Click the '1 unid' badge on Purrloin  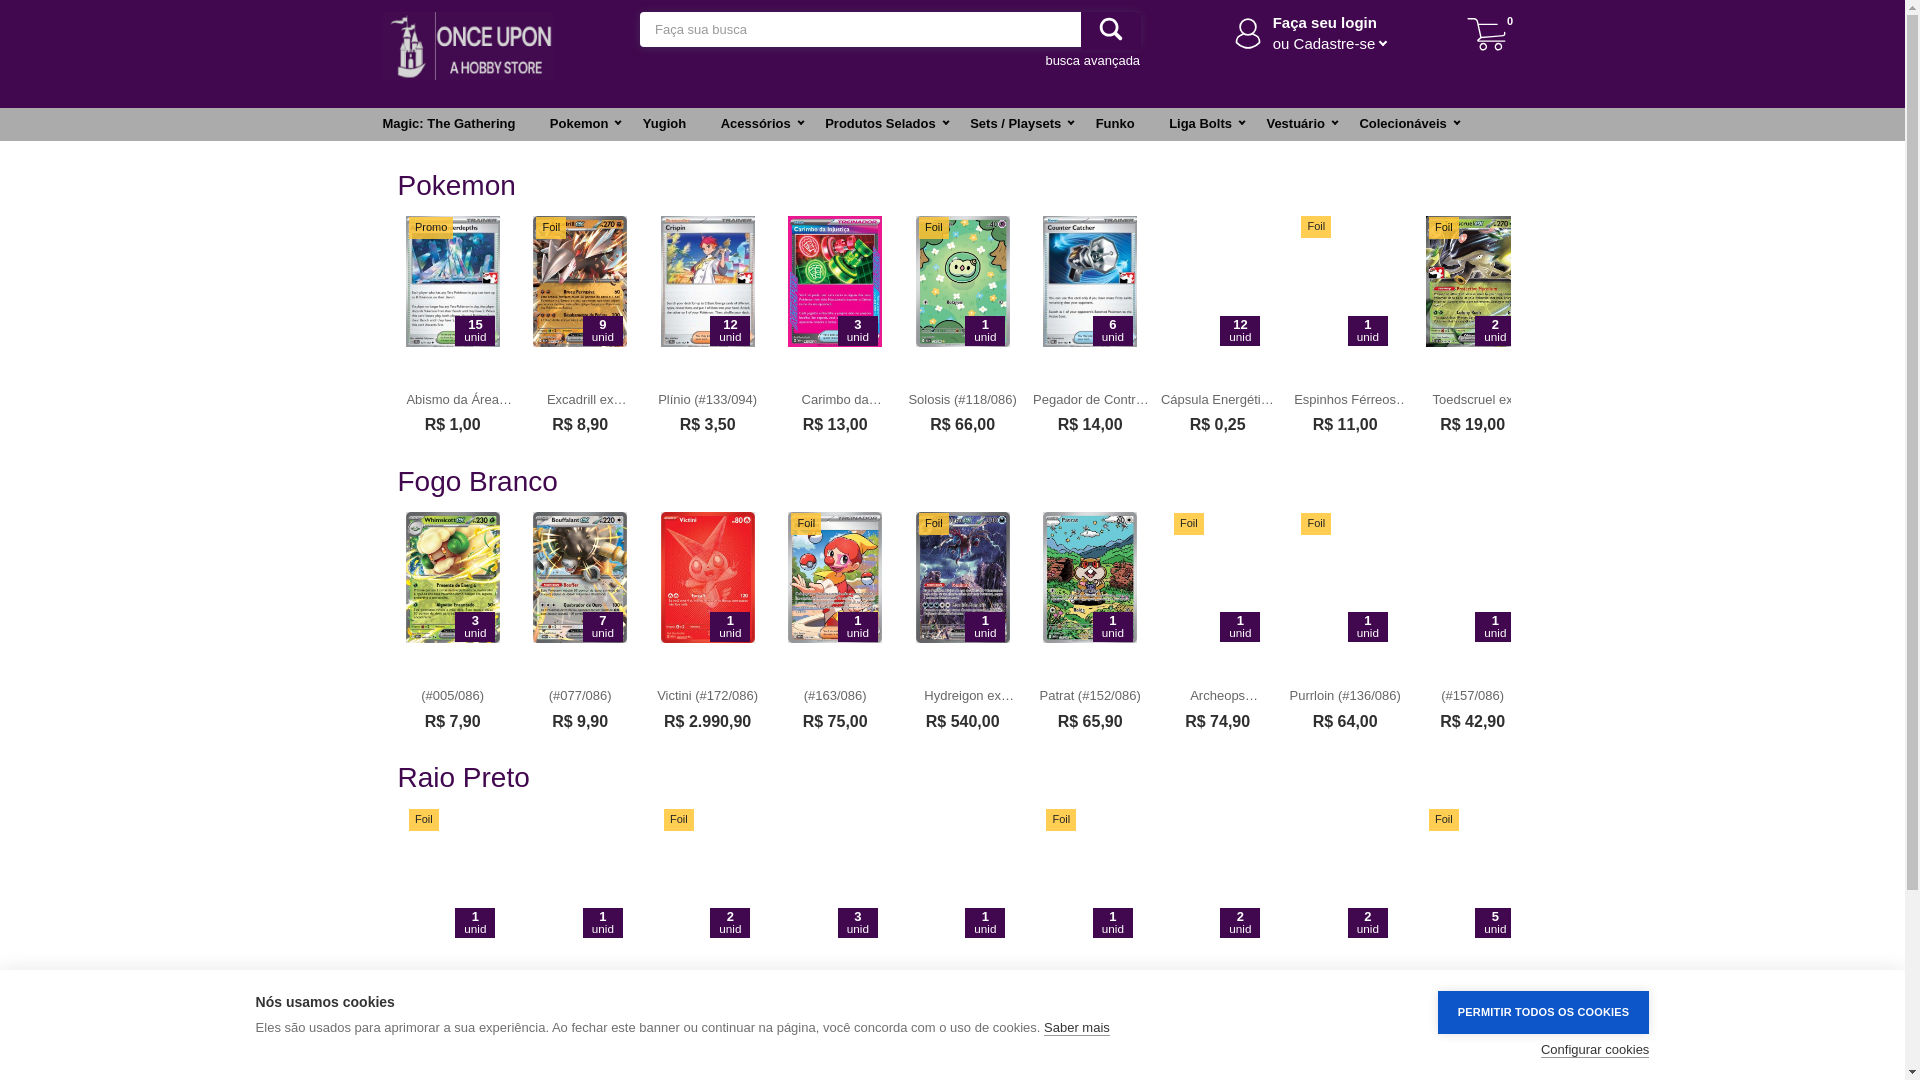pyautogui.click(x=1367, y=627)
